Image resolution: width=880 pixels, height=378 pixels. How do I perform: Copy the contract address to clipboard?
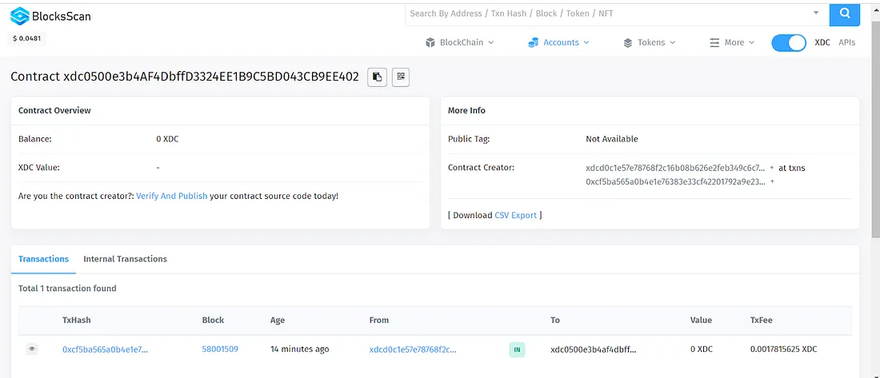pos(377,77)
